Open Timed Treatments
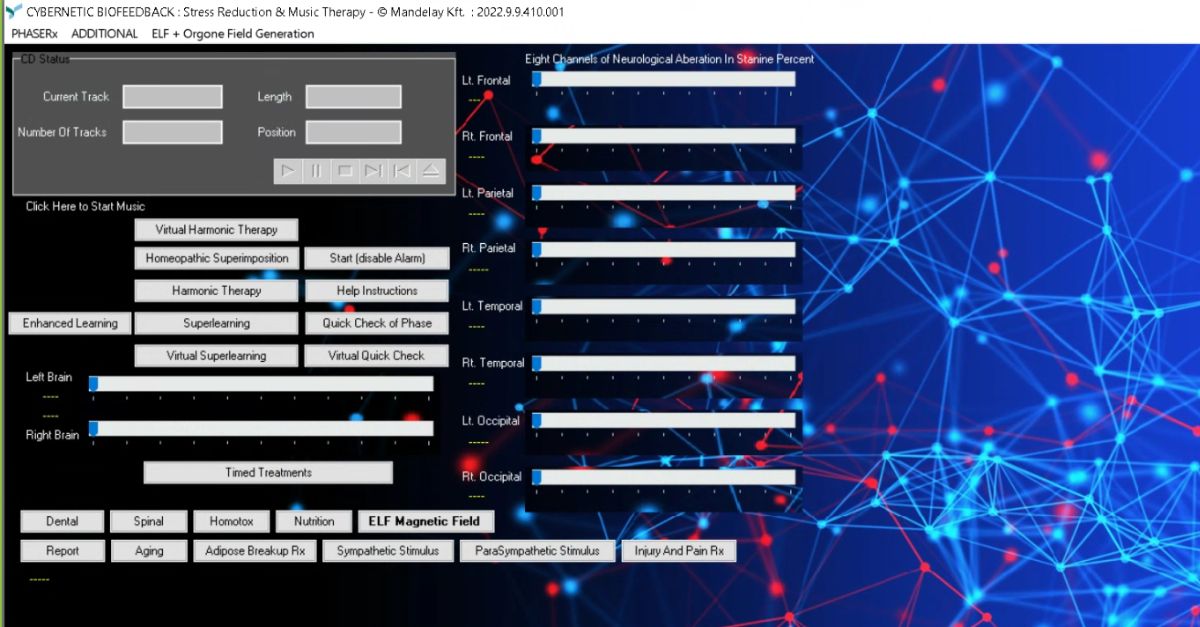This screenshot has width=1200, height=627. (x=268, y=473)
